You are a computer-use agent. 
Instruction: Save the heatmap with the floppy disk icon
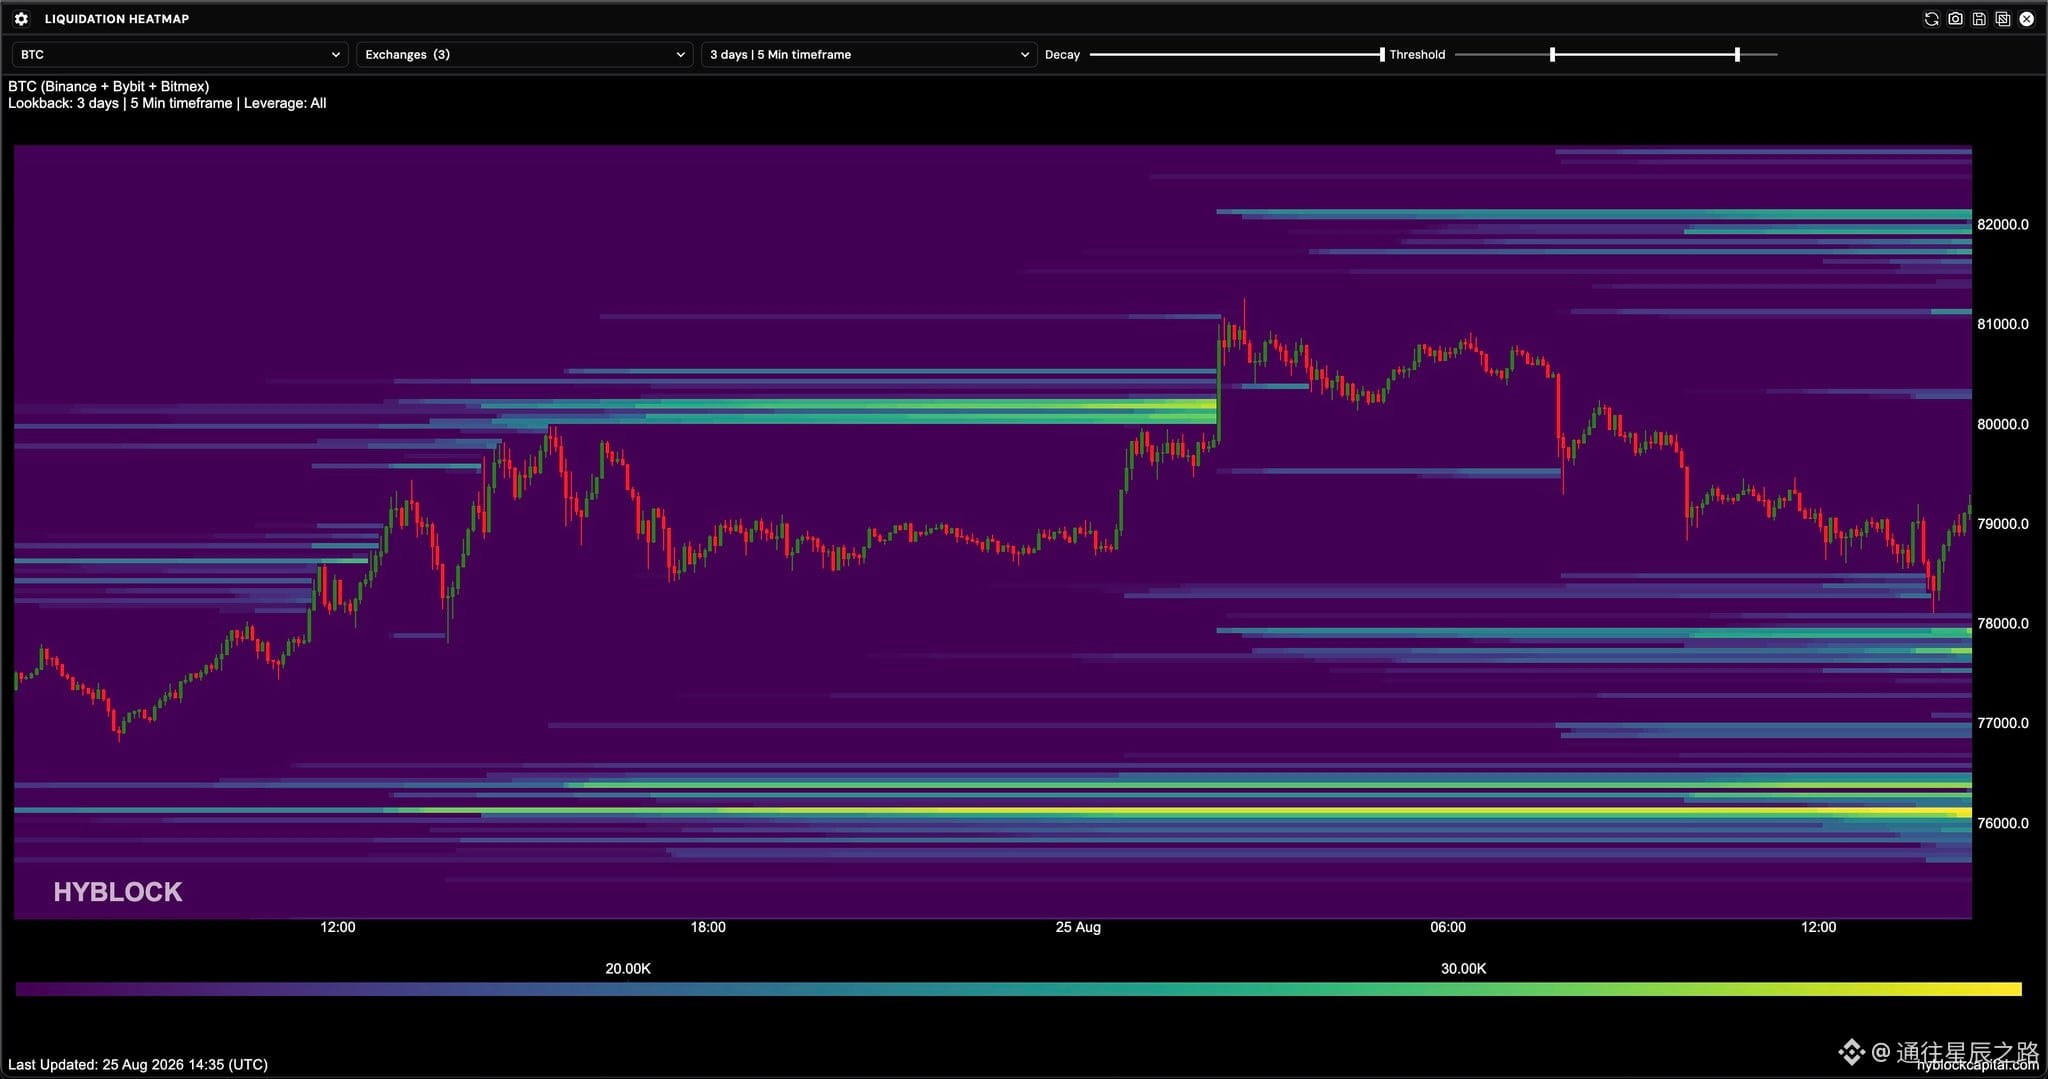pyautogui.click(x=1979, y=19)
